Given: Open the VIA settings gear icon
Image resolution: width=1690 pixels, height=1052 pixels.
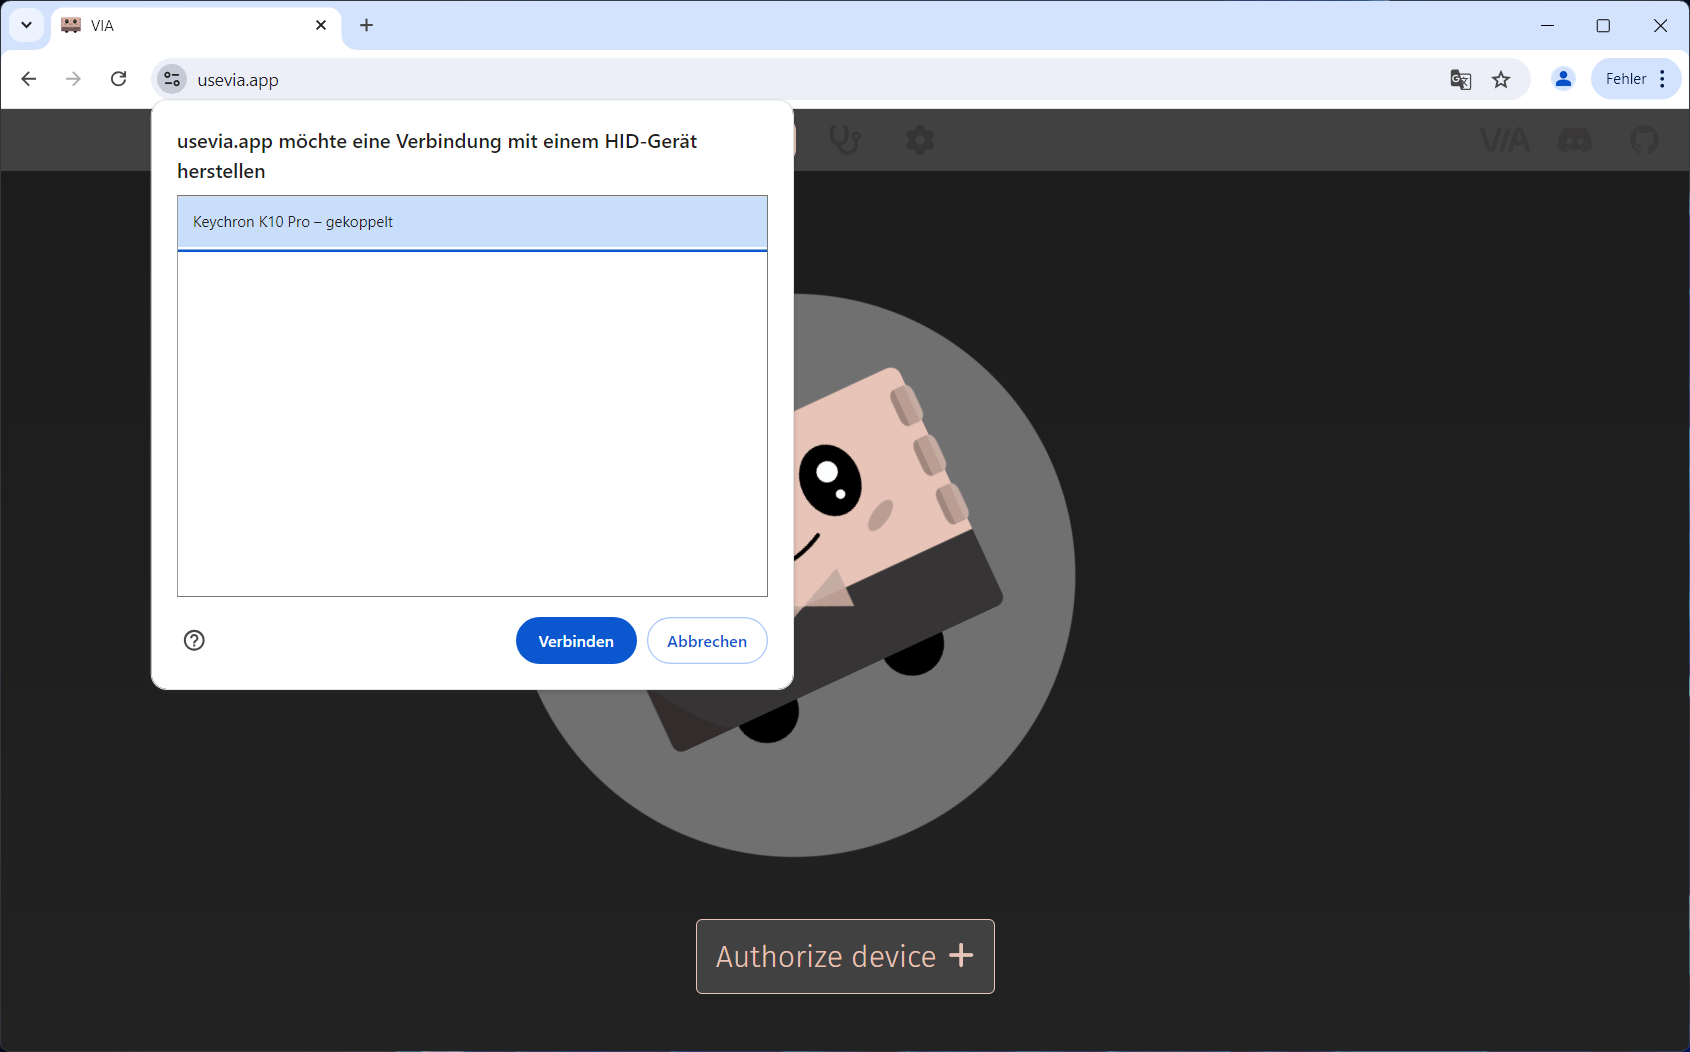Looking at the screenshot, I should (920, 140).
